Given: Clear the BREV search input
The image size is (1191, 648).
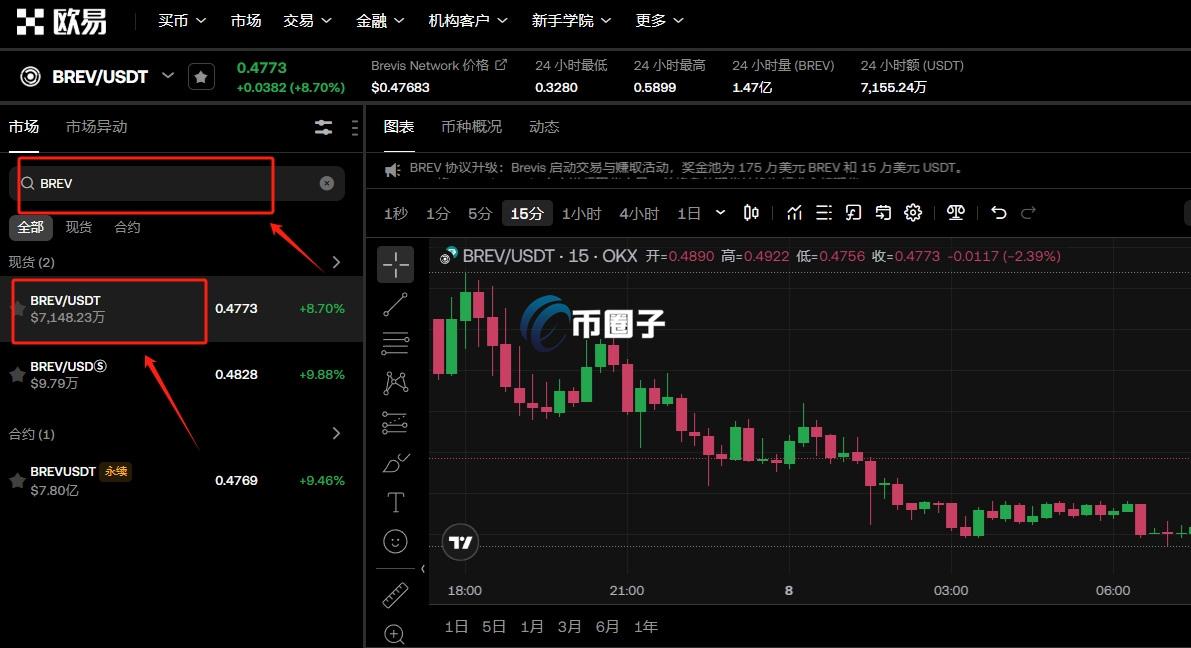Looking at the screenshot, I should tap(327, 182).
